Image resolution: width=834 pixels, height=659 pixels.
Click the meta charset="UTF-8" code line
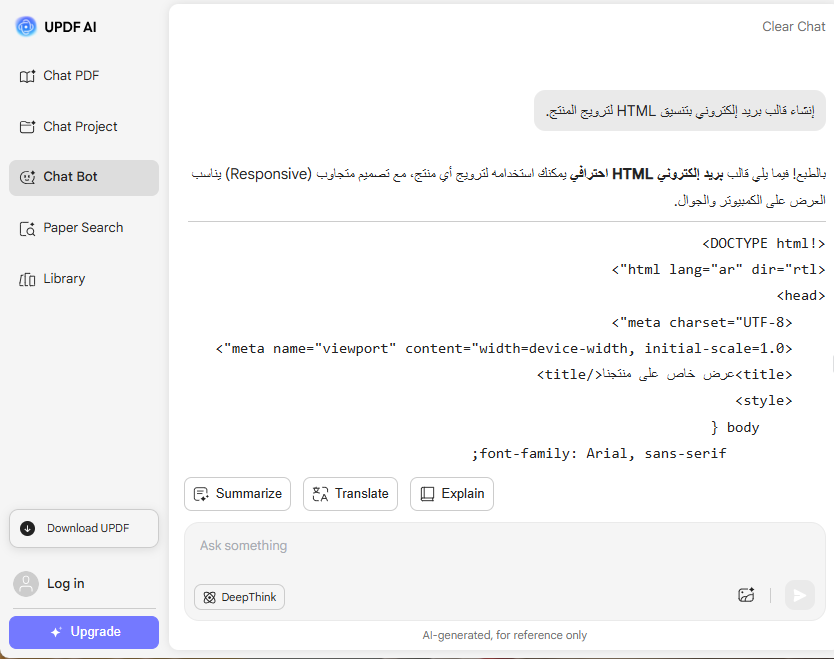702,322
